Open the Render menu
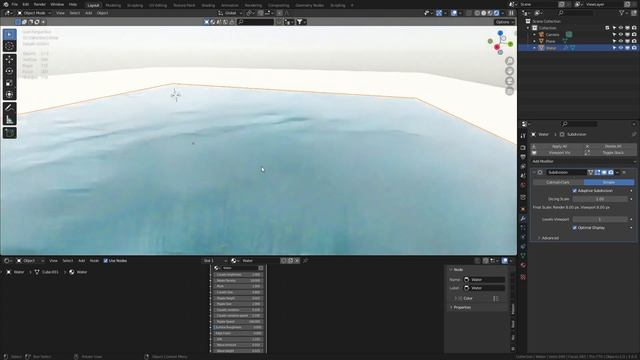This screenshot has height=360, width=640. [x=40, y=4]
